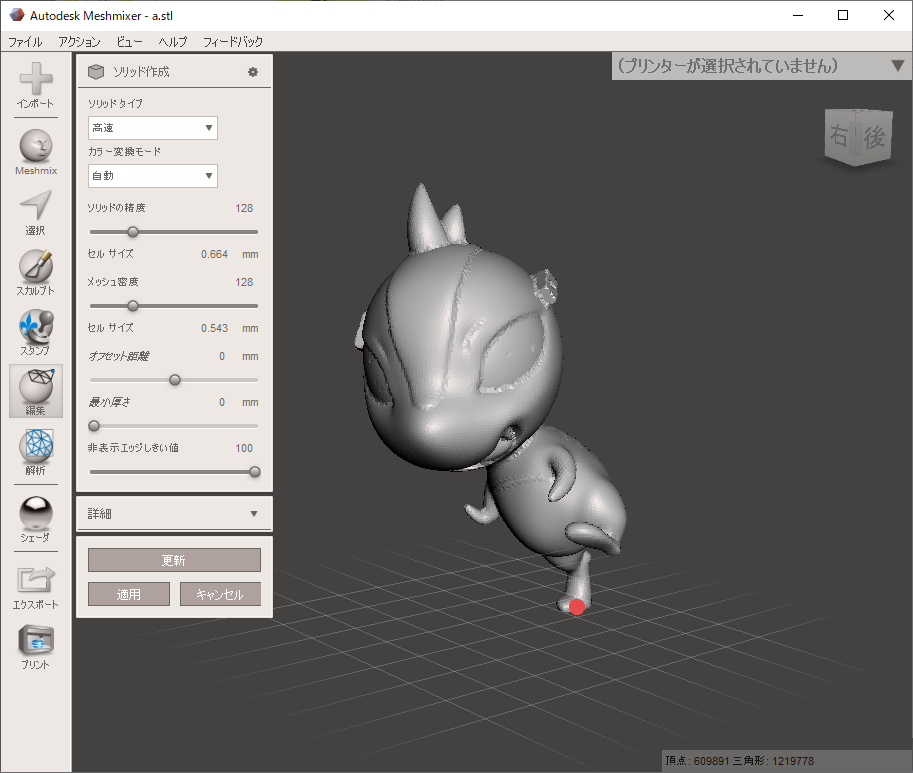The width and height of the screenshot is (913, 773).
Task: Click the solid cube icon in panel header
Action: coord(95,72)
